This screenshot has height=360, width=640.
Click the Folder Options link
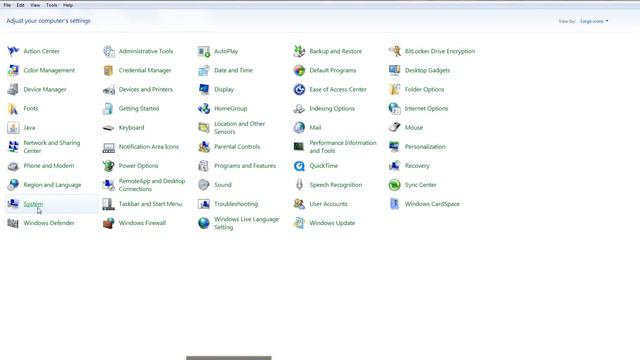424,89
